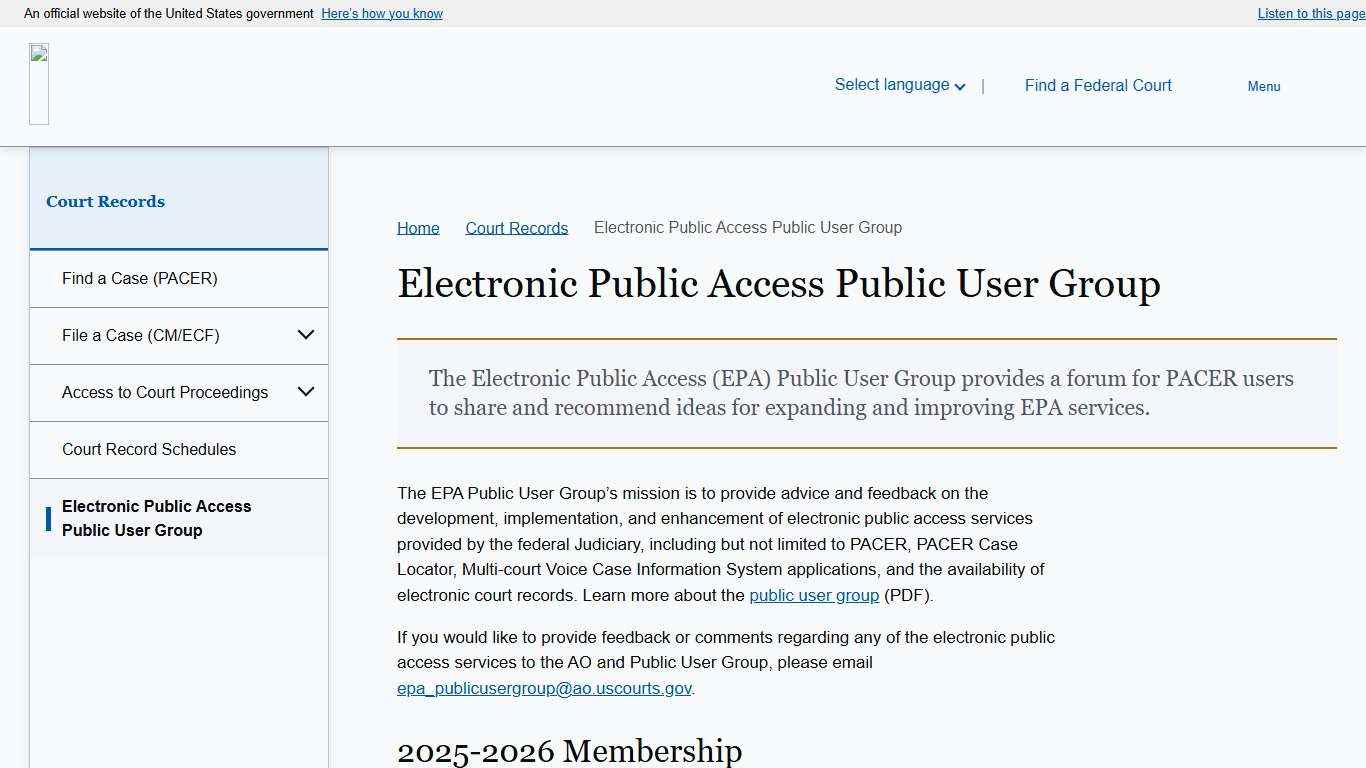Expand the File a Case (CM/ECF) chevron

(306, 335)
